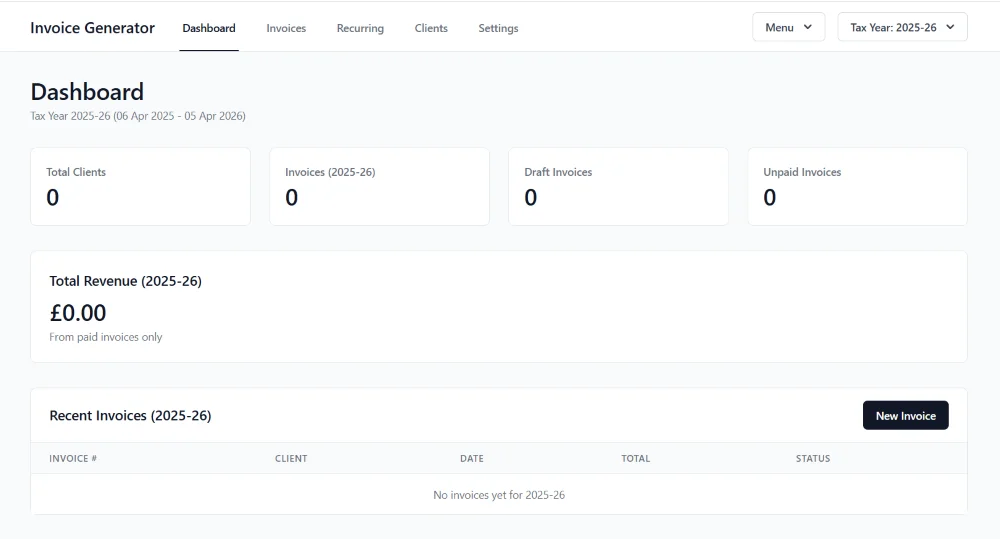Click the INVOICE # column header
Viewport: 1000px width, 539px height.
coord(73,458)
